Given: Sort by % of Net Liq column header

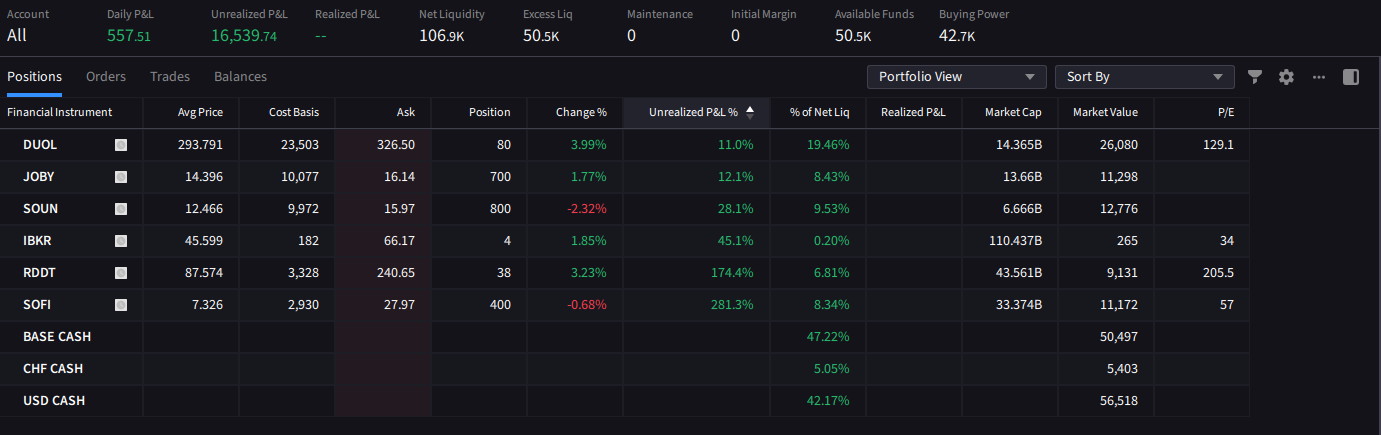Looking at the screenshot, I should [x=818, y=112].
